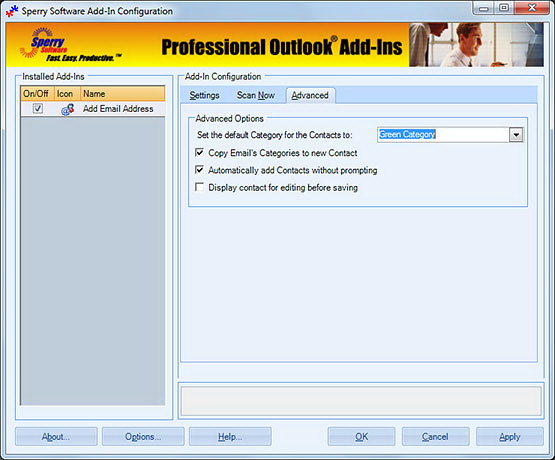
Task: Click the On/Off column header
Action: 38,94
